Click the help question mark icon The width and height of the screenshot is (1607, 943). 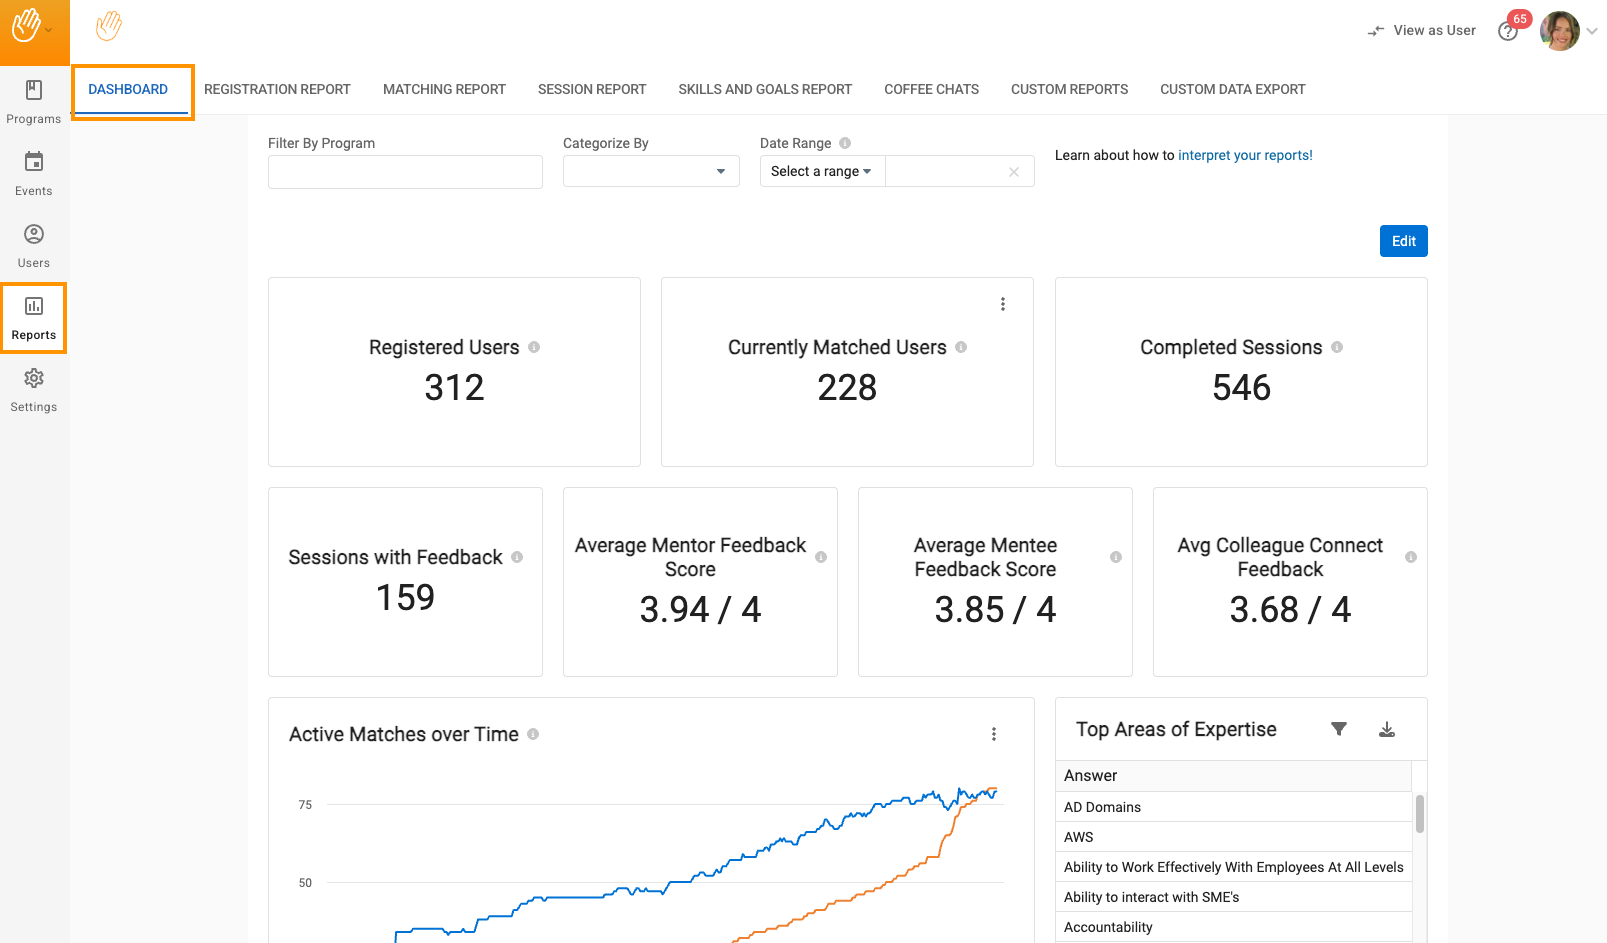click(x=1507, y=32)
